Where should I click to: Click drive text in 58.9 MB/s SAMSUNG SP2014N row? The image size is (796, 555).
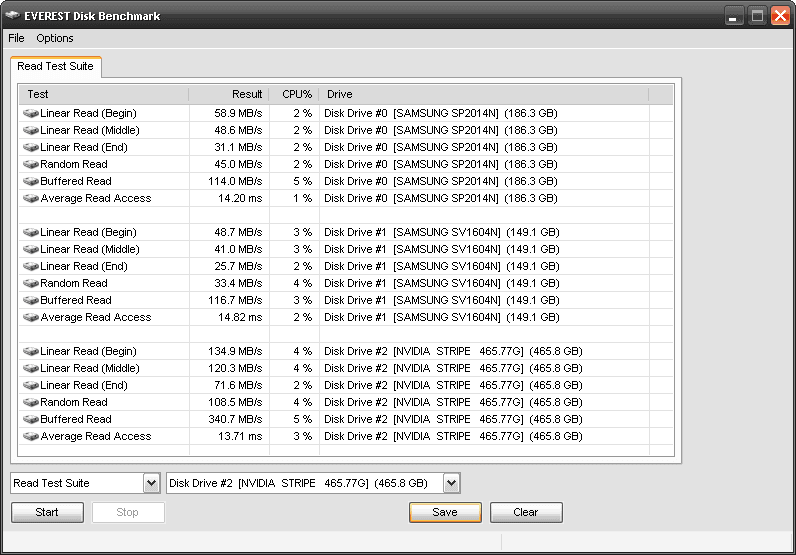click(441, 113)
